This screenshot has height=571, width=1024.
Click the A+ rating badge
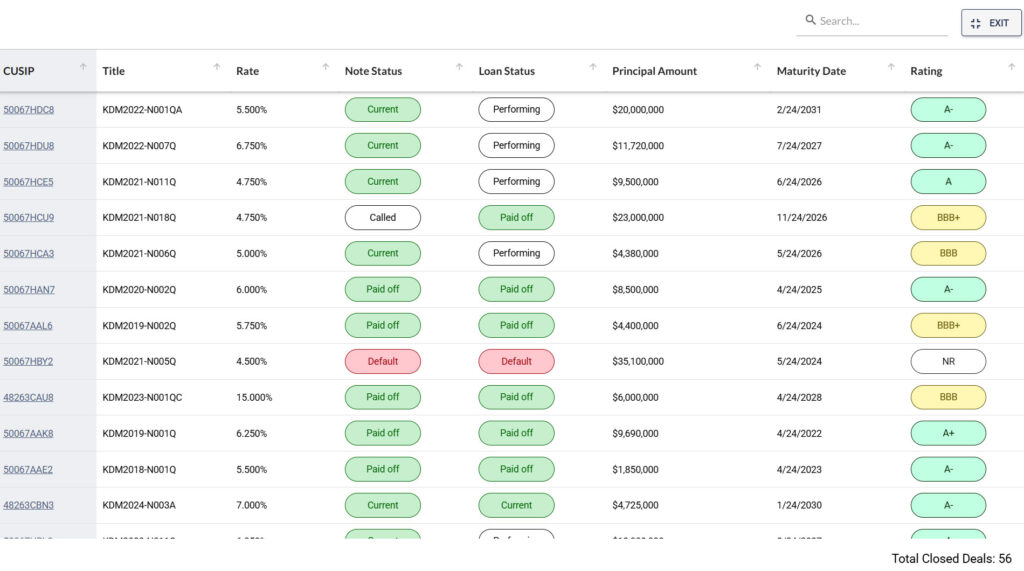[948, 434]
